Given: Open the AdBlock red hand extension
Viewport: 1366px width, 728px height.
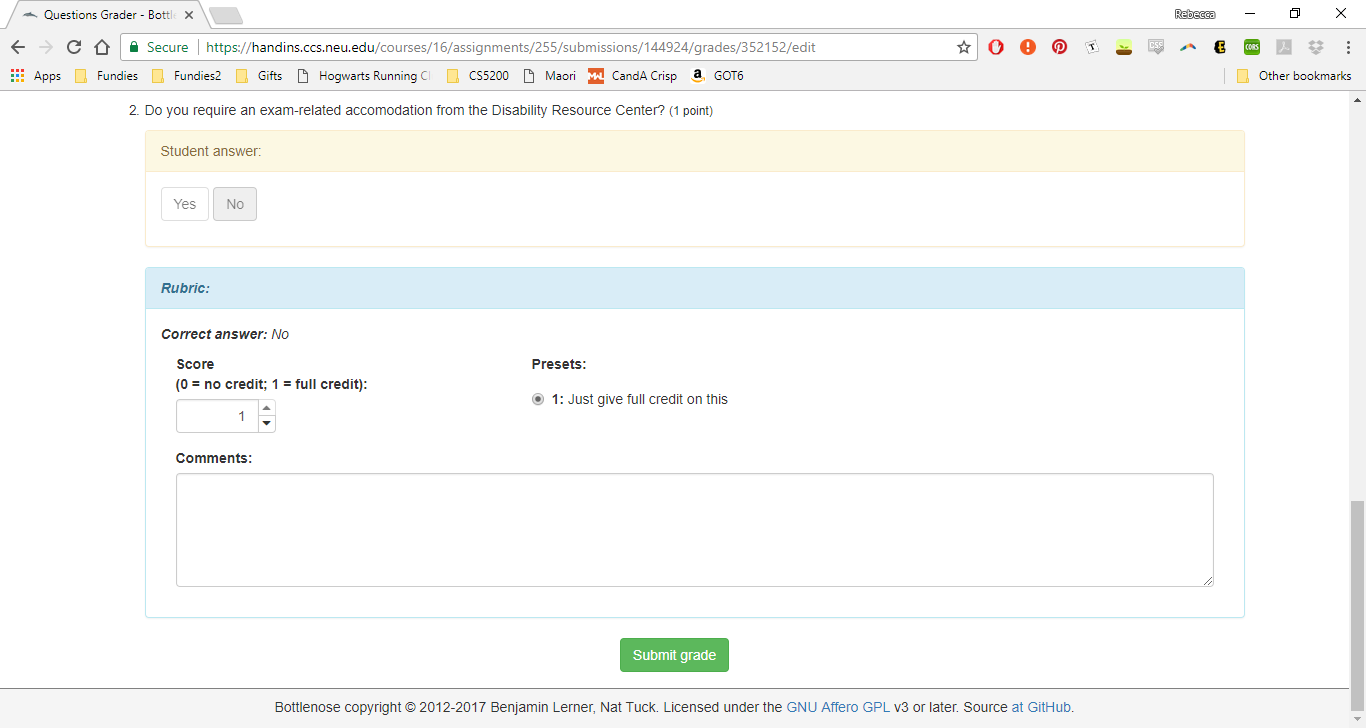Looking at the screenshot, I should pos(996,47).
